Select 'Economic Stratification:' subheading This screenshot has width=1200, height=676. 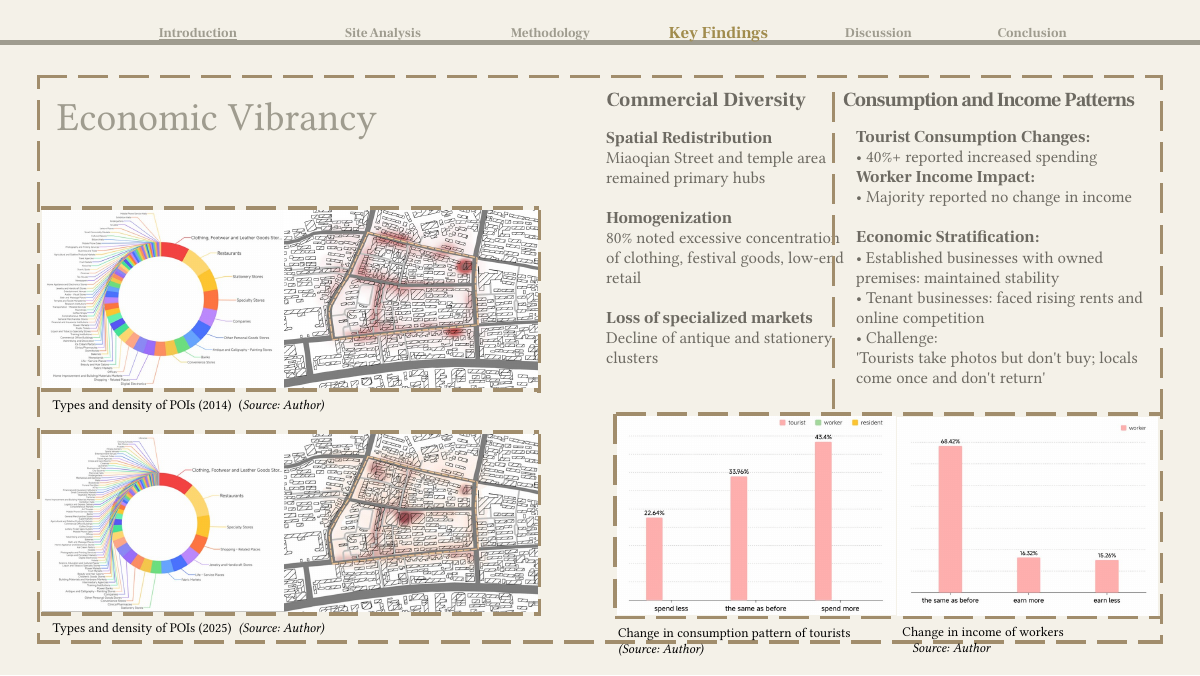click(948, 237)
